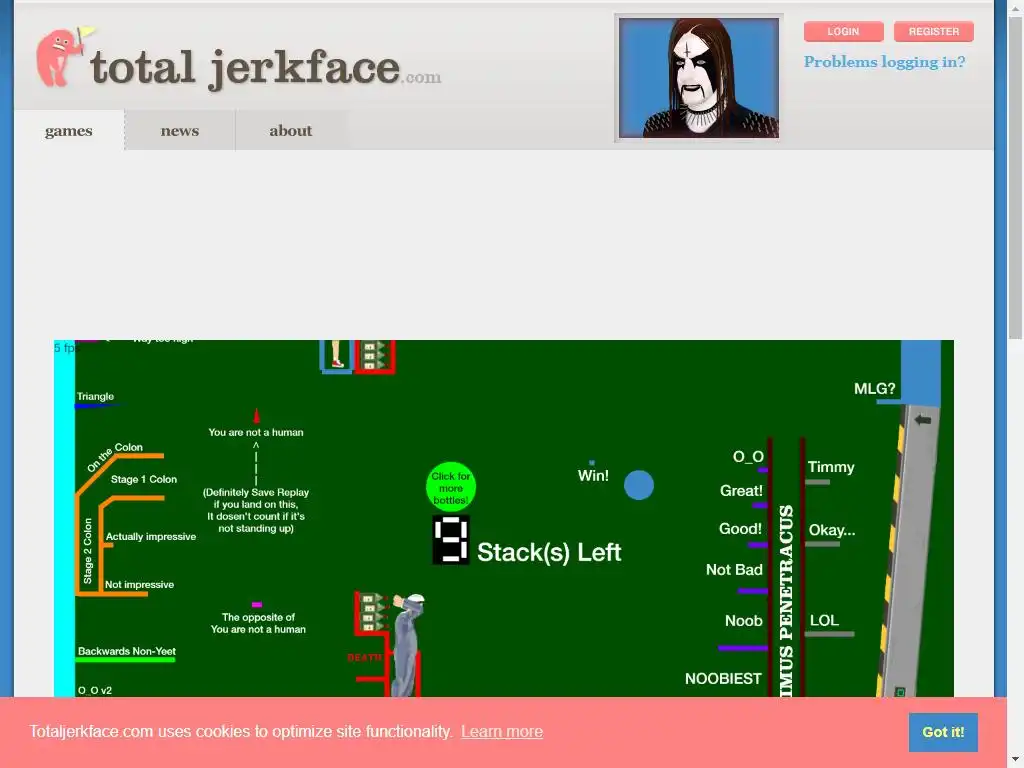Click the 'Stack(s) Left' label
Image resolution: width=1024 pixels, height=768 pixels.
click(x=549, y=552)
